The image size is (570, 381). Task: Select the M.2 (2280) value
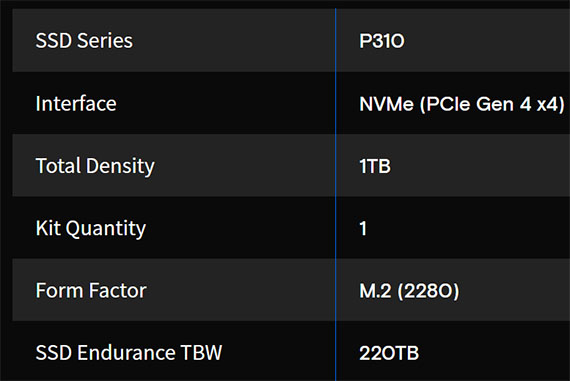pyautogui.click(x=409, y=291)
